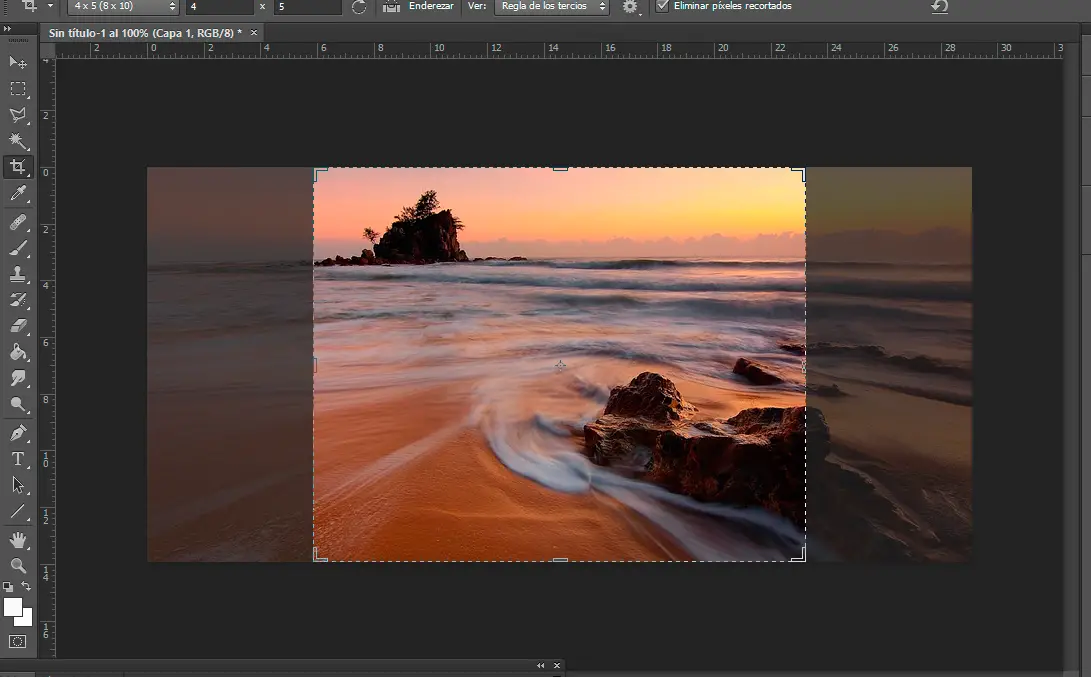The image size is (1091, 677).
Task: Select the Horizontal Type tool
Action: click(18, 459)
